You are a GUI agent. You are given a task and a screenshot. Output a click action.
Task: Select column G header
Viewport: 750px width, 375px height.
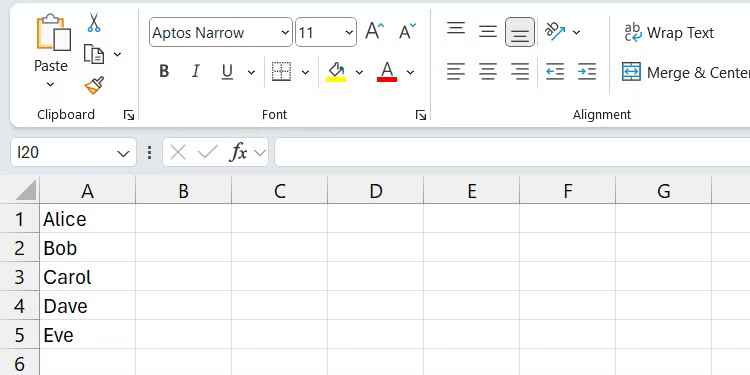coord(664,191)
